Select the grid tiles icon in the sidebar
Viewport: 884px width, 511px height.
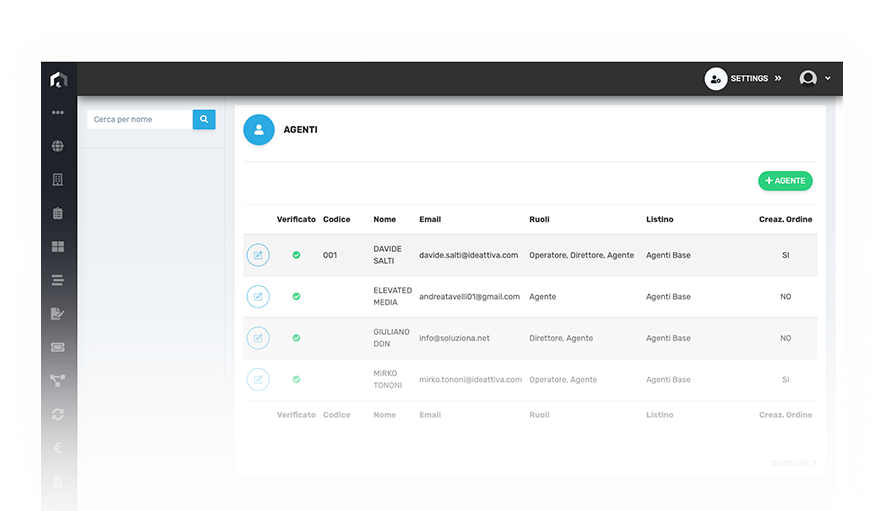pyautogui.click(x=58, y=246)
